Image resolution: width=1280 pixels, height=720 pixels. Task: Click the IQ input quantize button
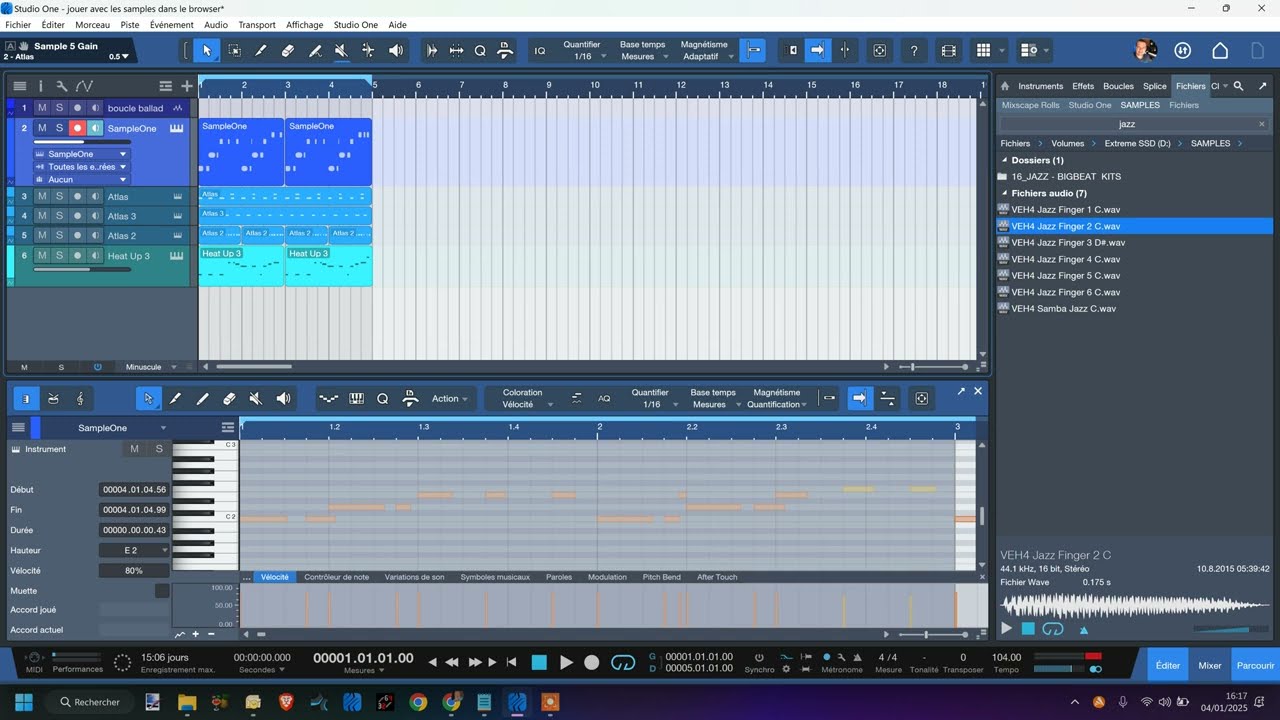point(540,51)
